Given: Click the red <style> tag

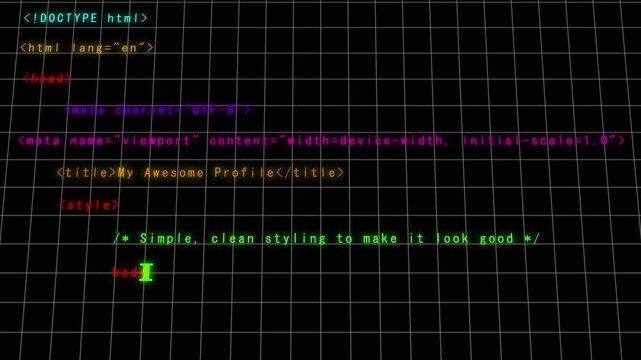Looking at the screenshot, I should click(89, 205).
